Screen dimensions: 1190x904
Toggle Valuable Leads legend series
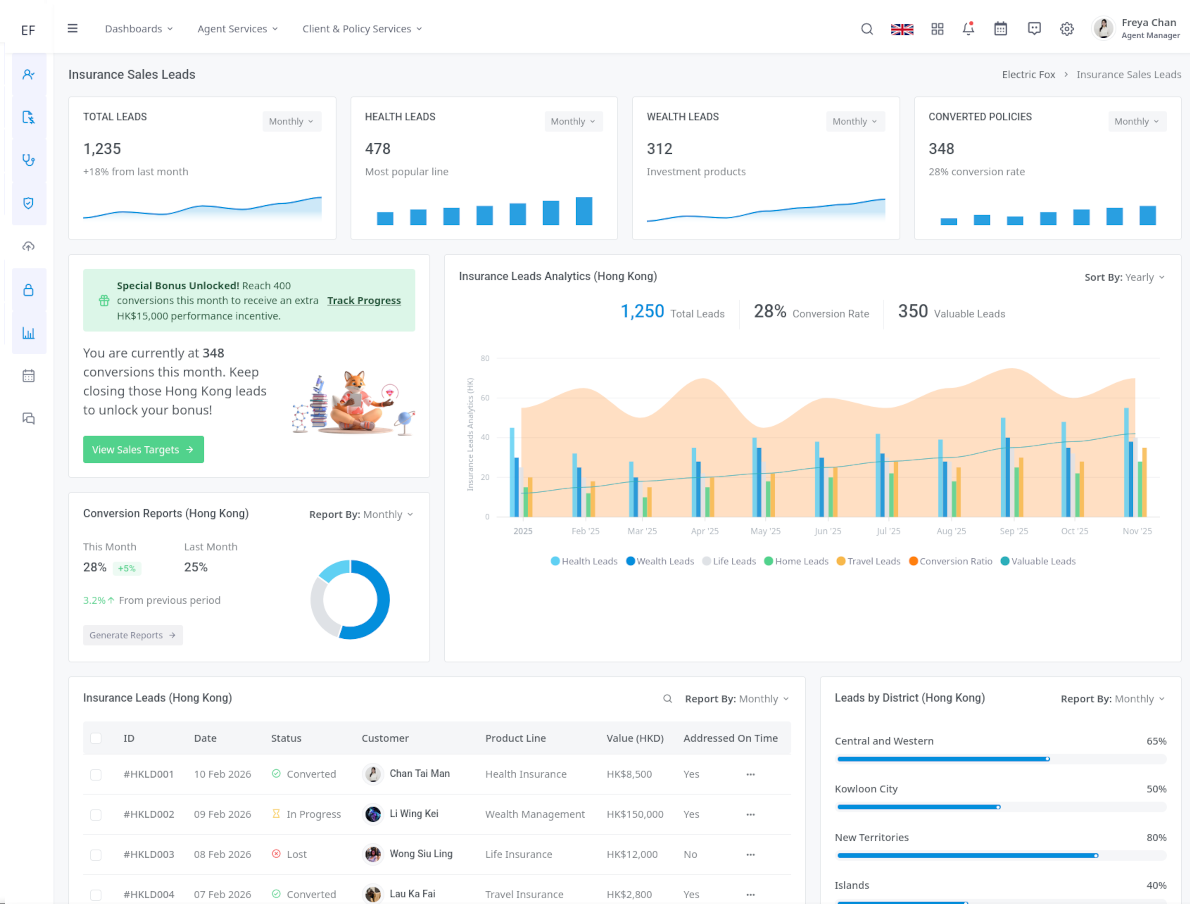[x=1037, y=562]
